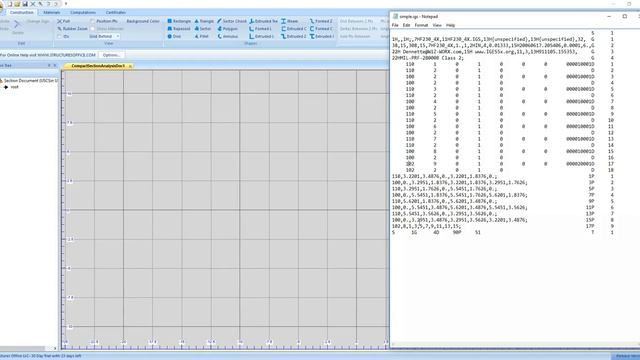Expand the root tree node
The image size is (640, 360).
point(6,87)
